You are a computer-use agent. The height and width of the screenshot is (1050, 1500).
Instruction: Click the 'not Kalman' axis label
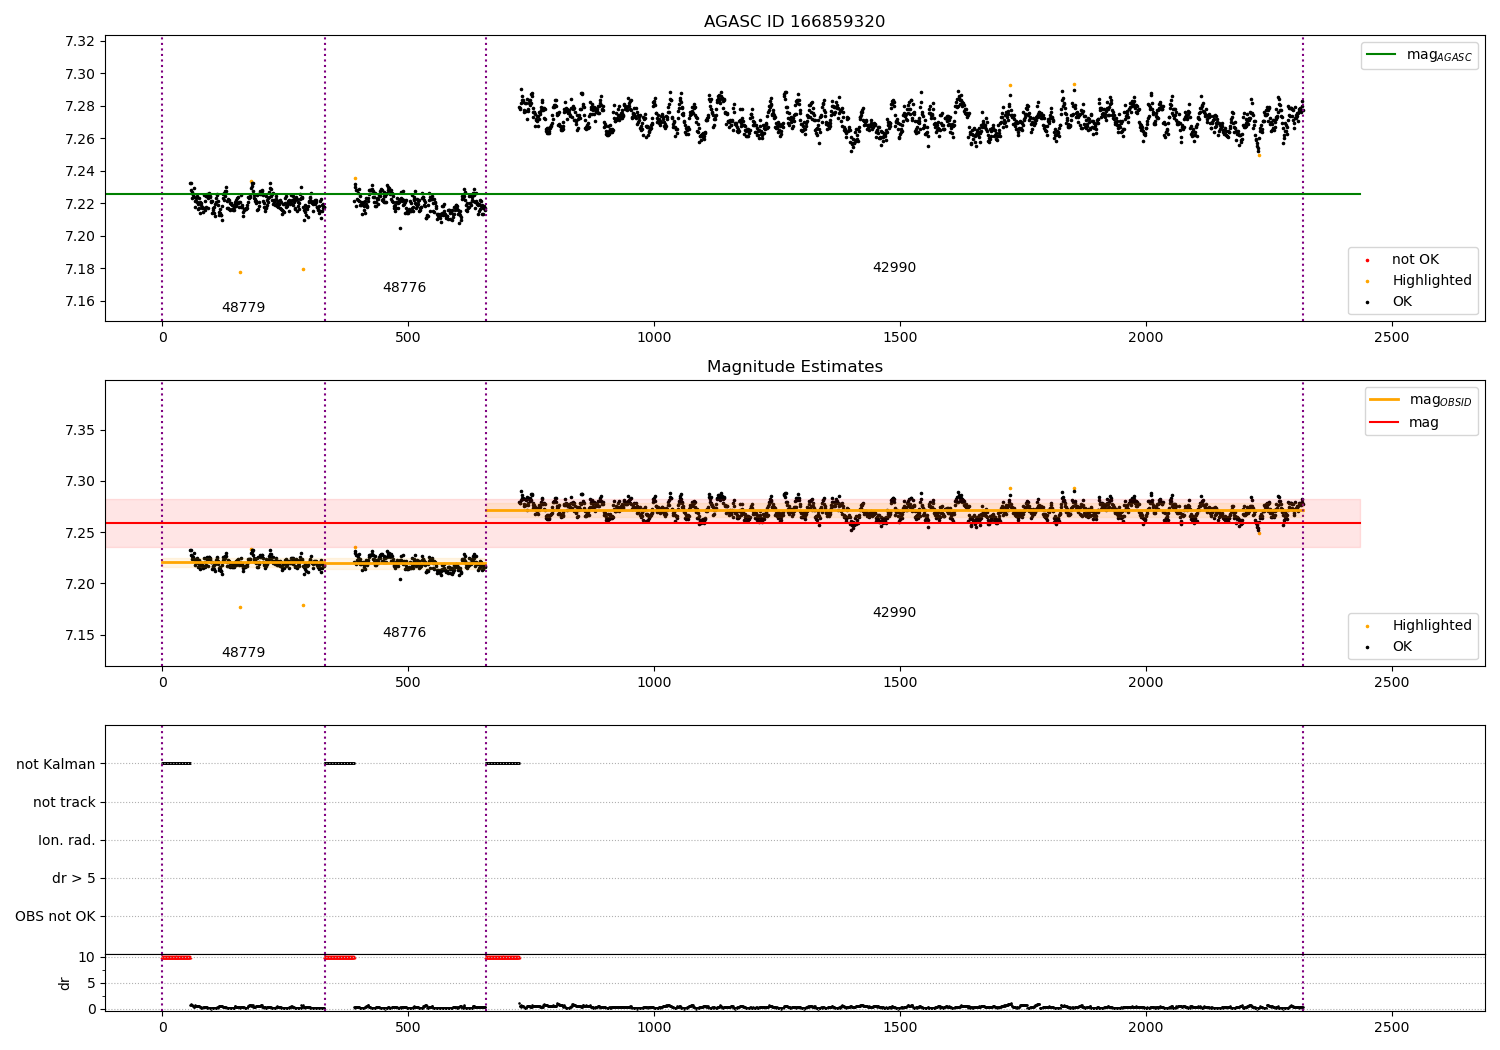pos(56,764)
